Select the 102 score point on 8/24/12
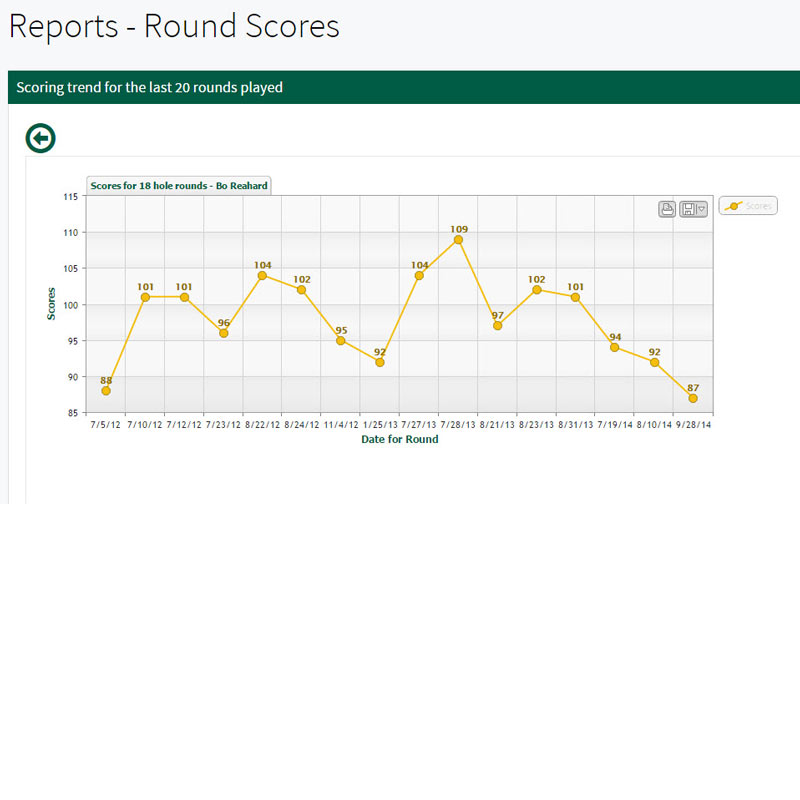The width and height of the screenshot is (800, 800). tap(301, 290)
